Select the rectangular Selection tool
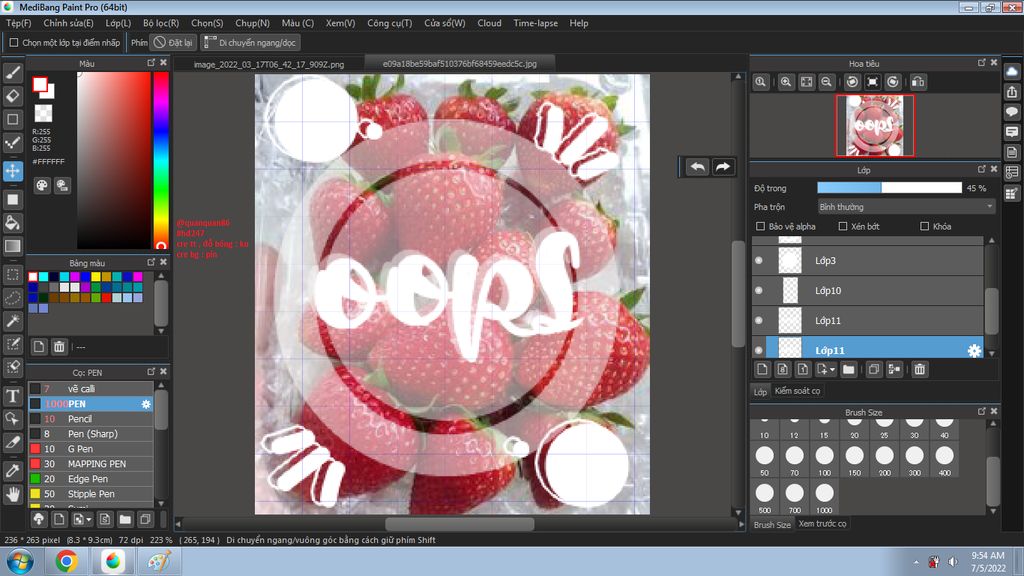This screenshot has height=576, width=1024. pyautogui.click(x=12, y=274)
